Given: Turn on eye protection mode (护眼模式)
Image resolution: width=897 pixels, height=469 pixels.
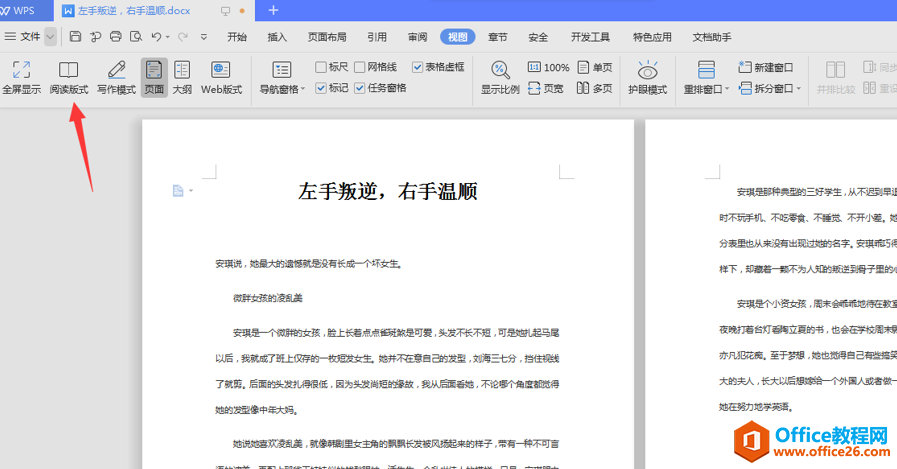Looking at the screenshot, I should (x=648, y=77).
